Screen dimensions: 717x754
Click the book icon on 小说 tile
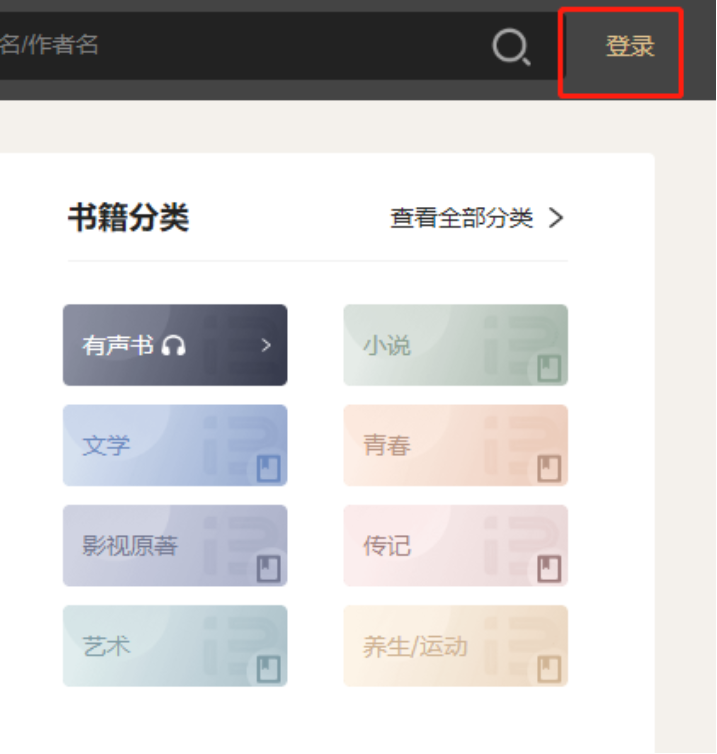click(x=548, y=368)
